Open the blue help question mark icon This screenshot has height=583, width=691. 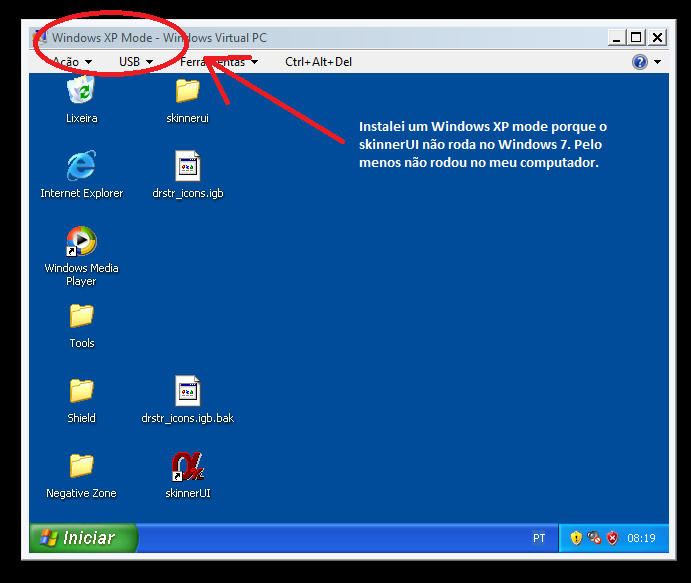[639, 62]
